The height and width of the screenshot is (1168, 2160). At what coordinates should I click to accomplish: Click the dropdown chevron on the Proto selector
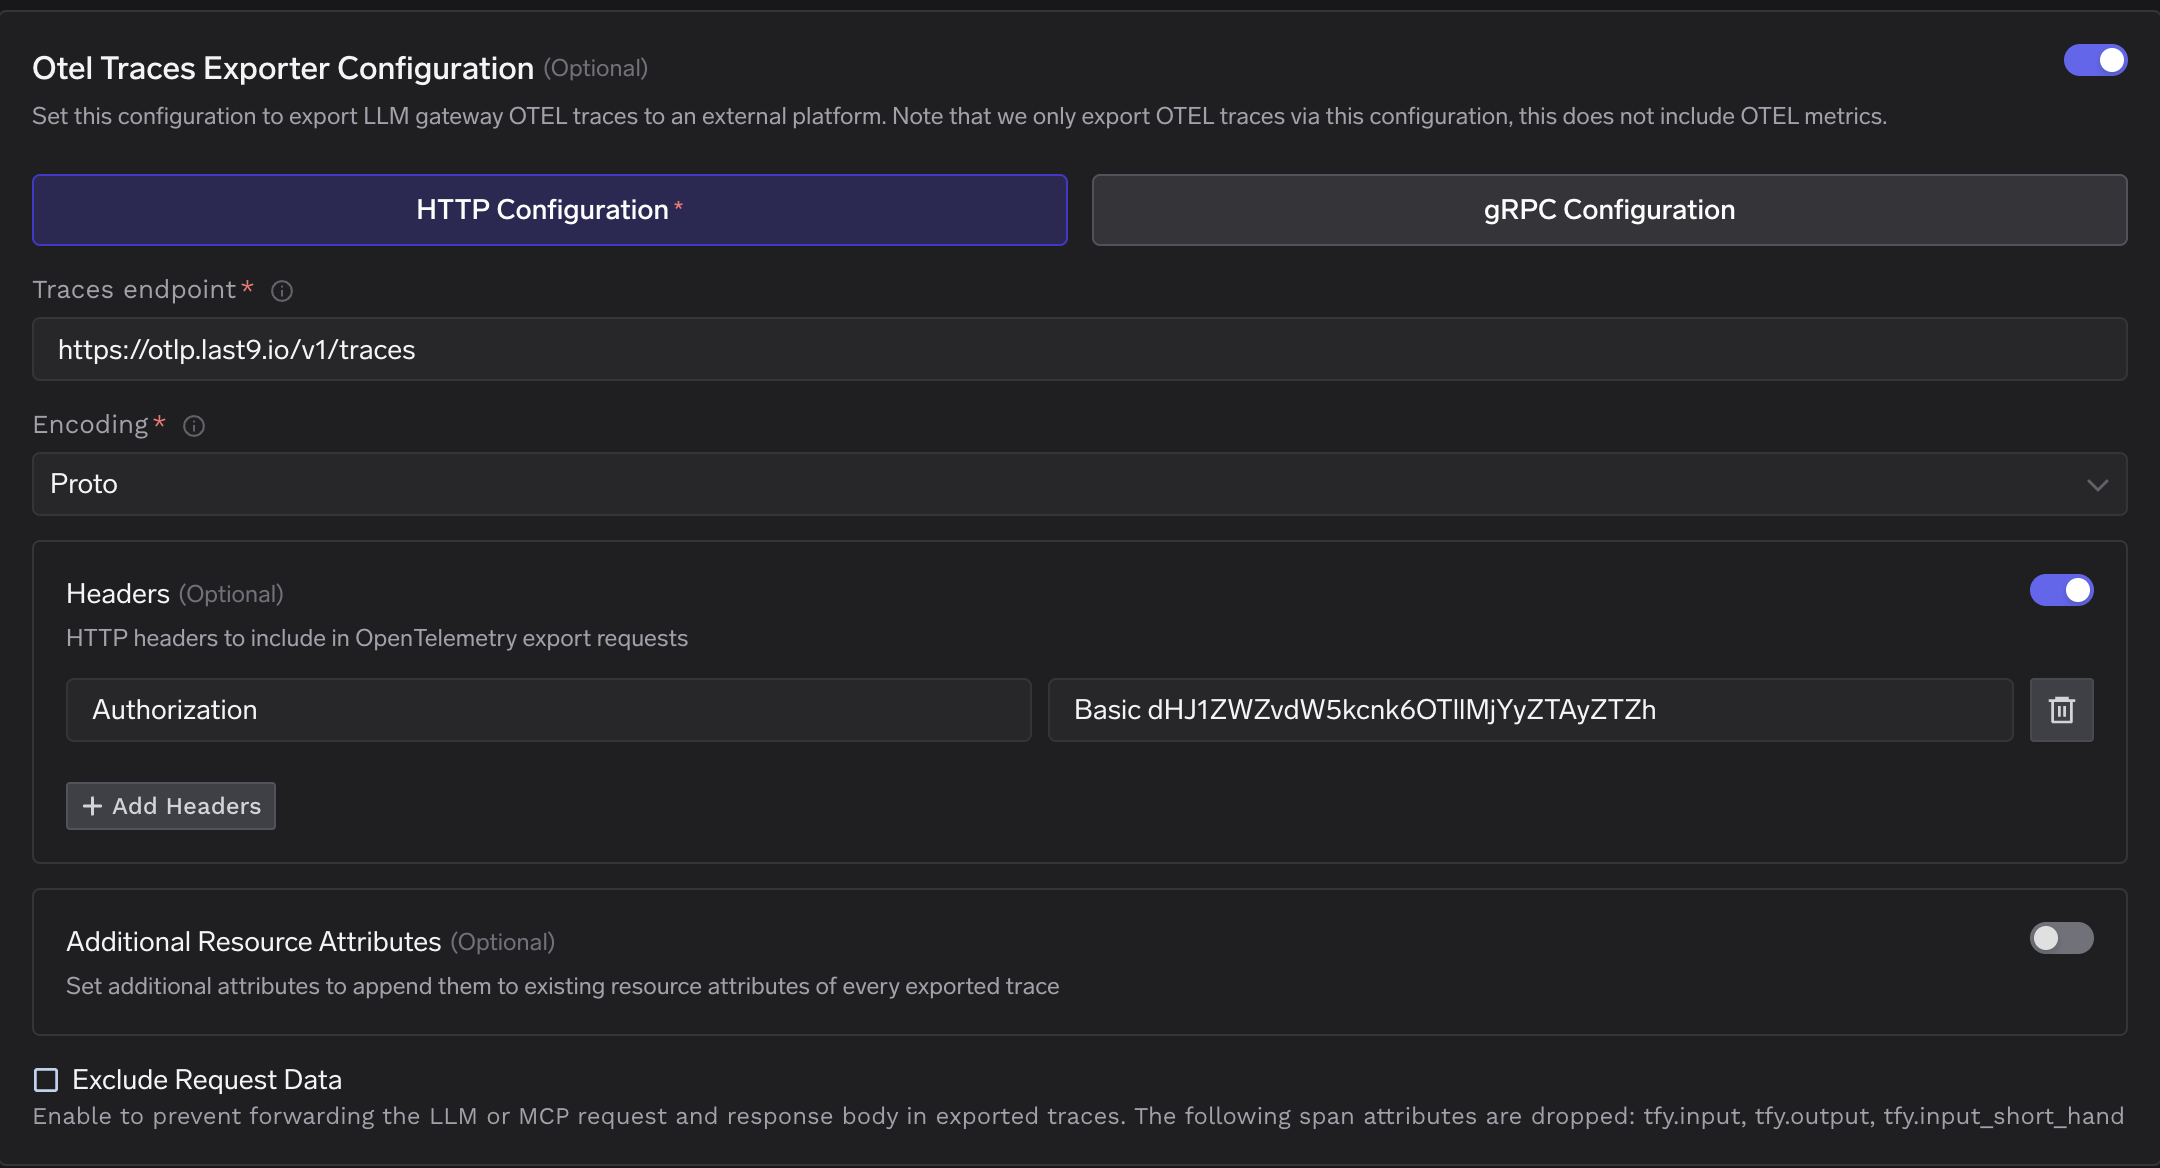pyautogui.click(x=2098, y=486)
